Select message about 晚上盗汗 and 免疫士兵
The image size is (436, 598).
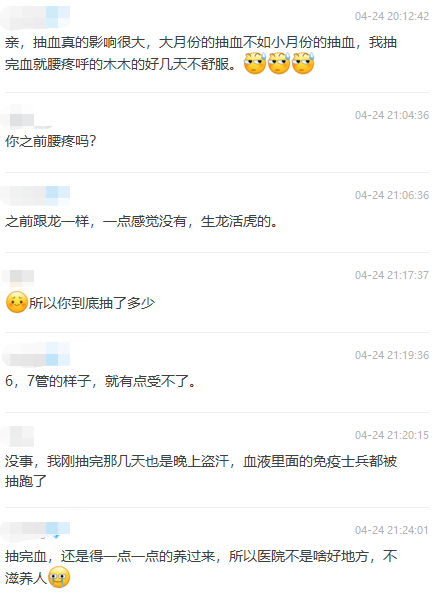click(x=201, y=471)
